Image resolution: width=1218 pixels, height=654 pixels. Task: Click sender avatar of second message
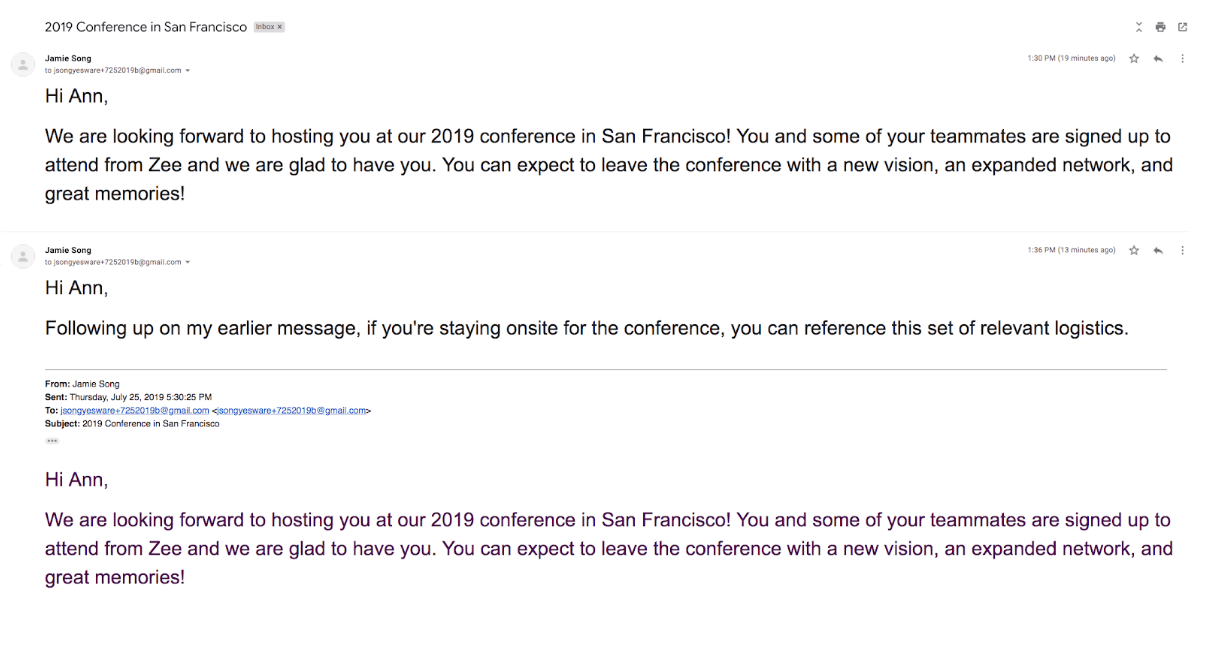[22, 256]
